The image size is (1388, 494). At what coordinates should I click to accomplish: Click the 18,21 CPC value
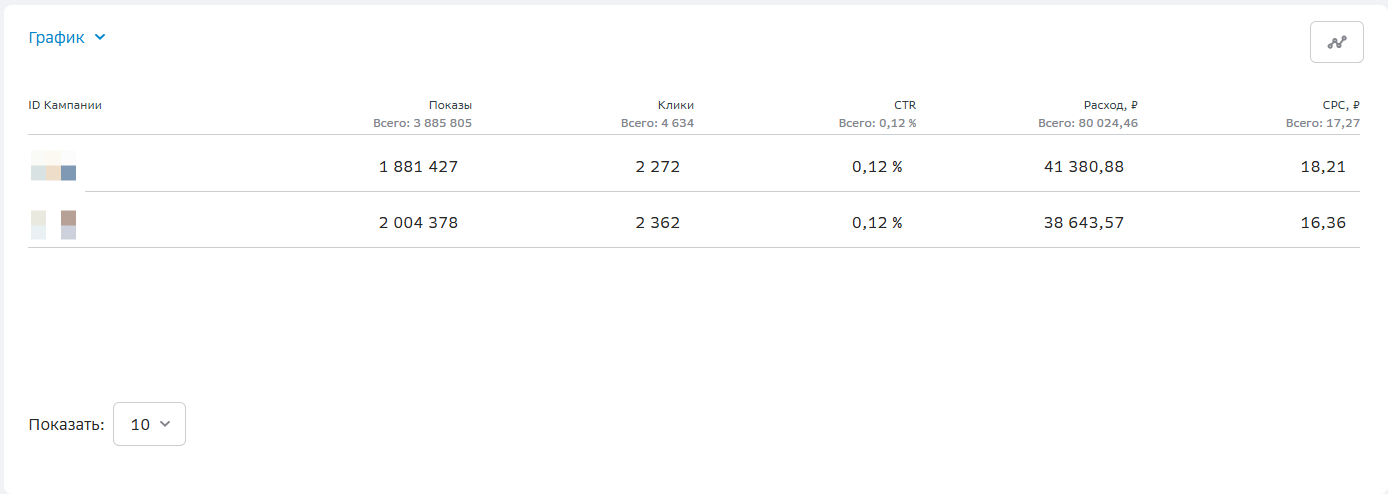point(1325,167)
